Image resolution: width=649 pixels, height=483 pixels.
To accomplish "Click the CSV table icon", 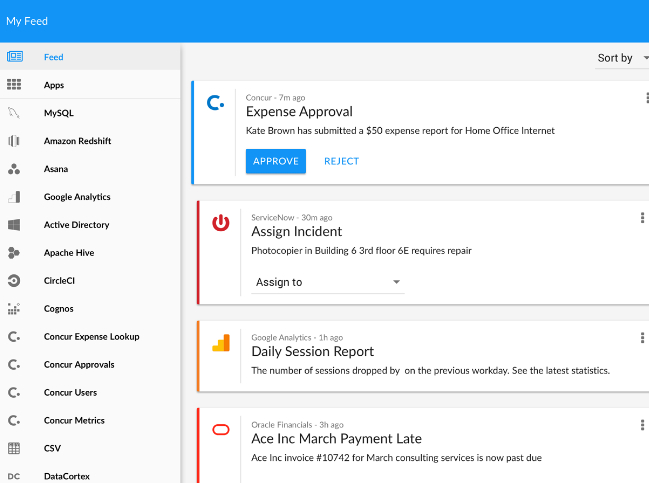I will (x=14, y=448).
